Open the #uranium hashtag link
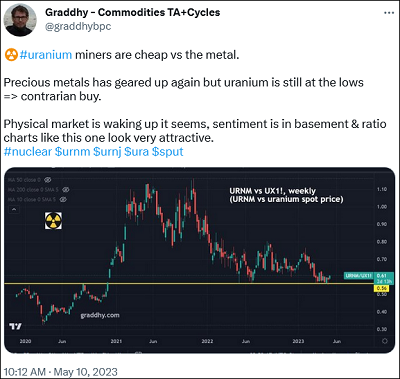The width and height of the screenshot is (400, 379). (46, 55)
